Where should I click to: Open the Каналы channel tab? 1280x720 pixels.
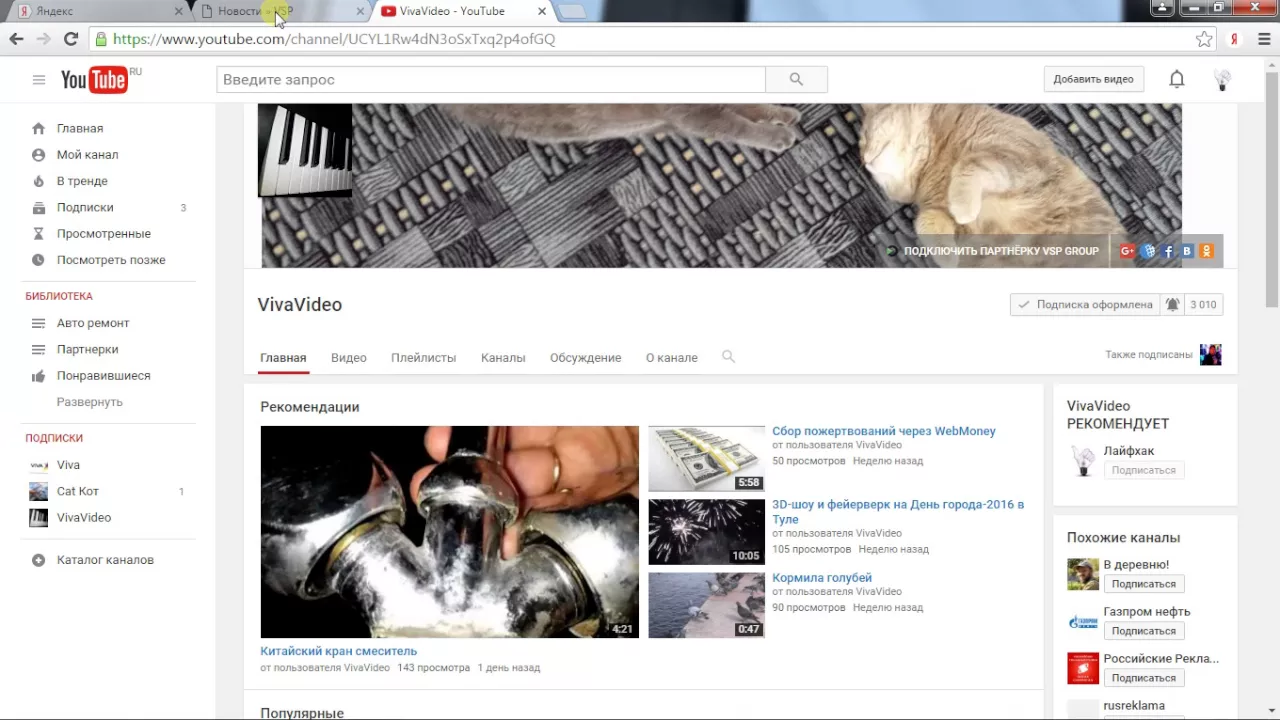click(503, 358)
